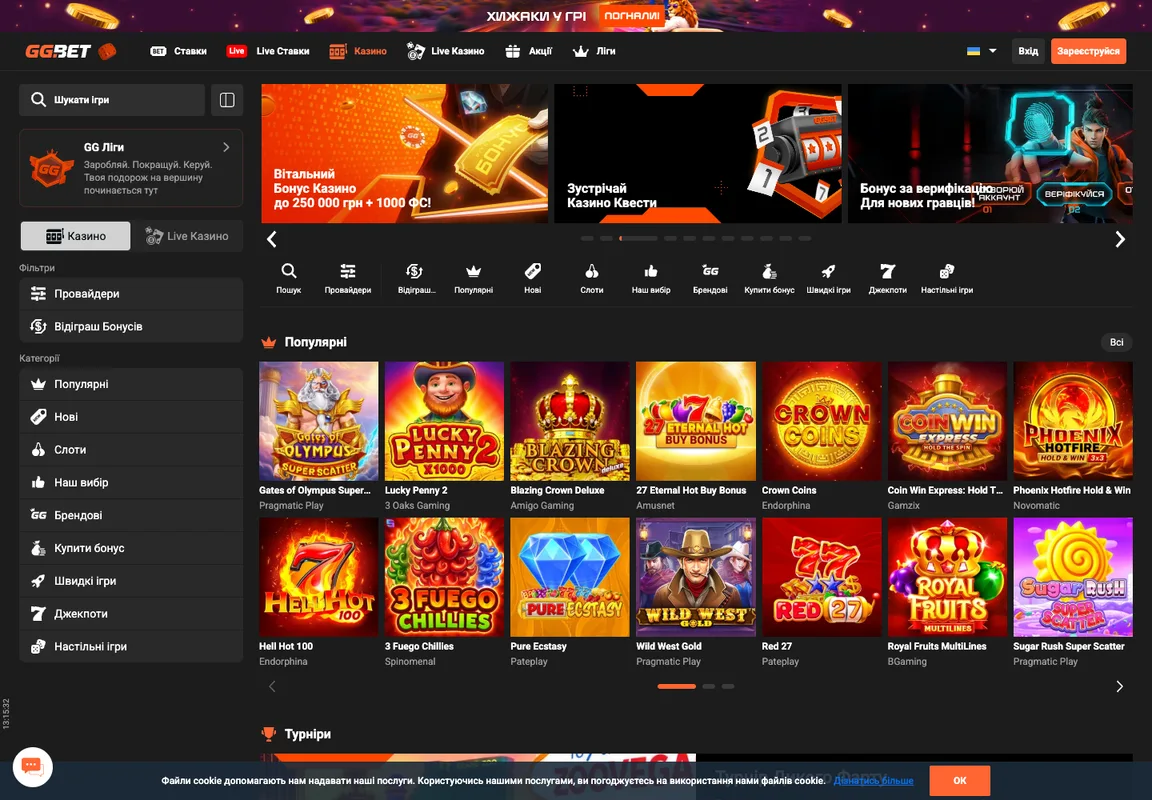This screenshot has height=800, width=1152.
Task: Open Купити бонус icon in category bar
Action: tap(769, 272)
